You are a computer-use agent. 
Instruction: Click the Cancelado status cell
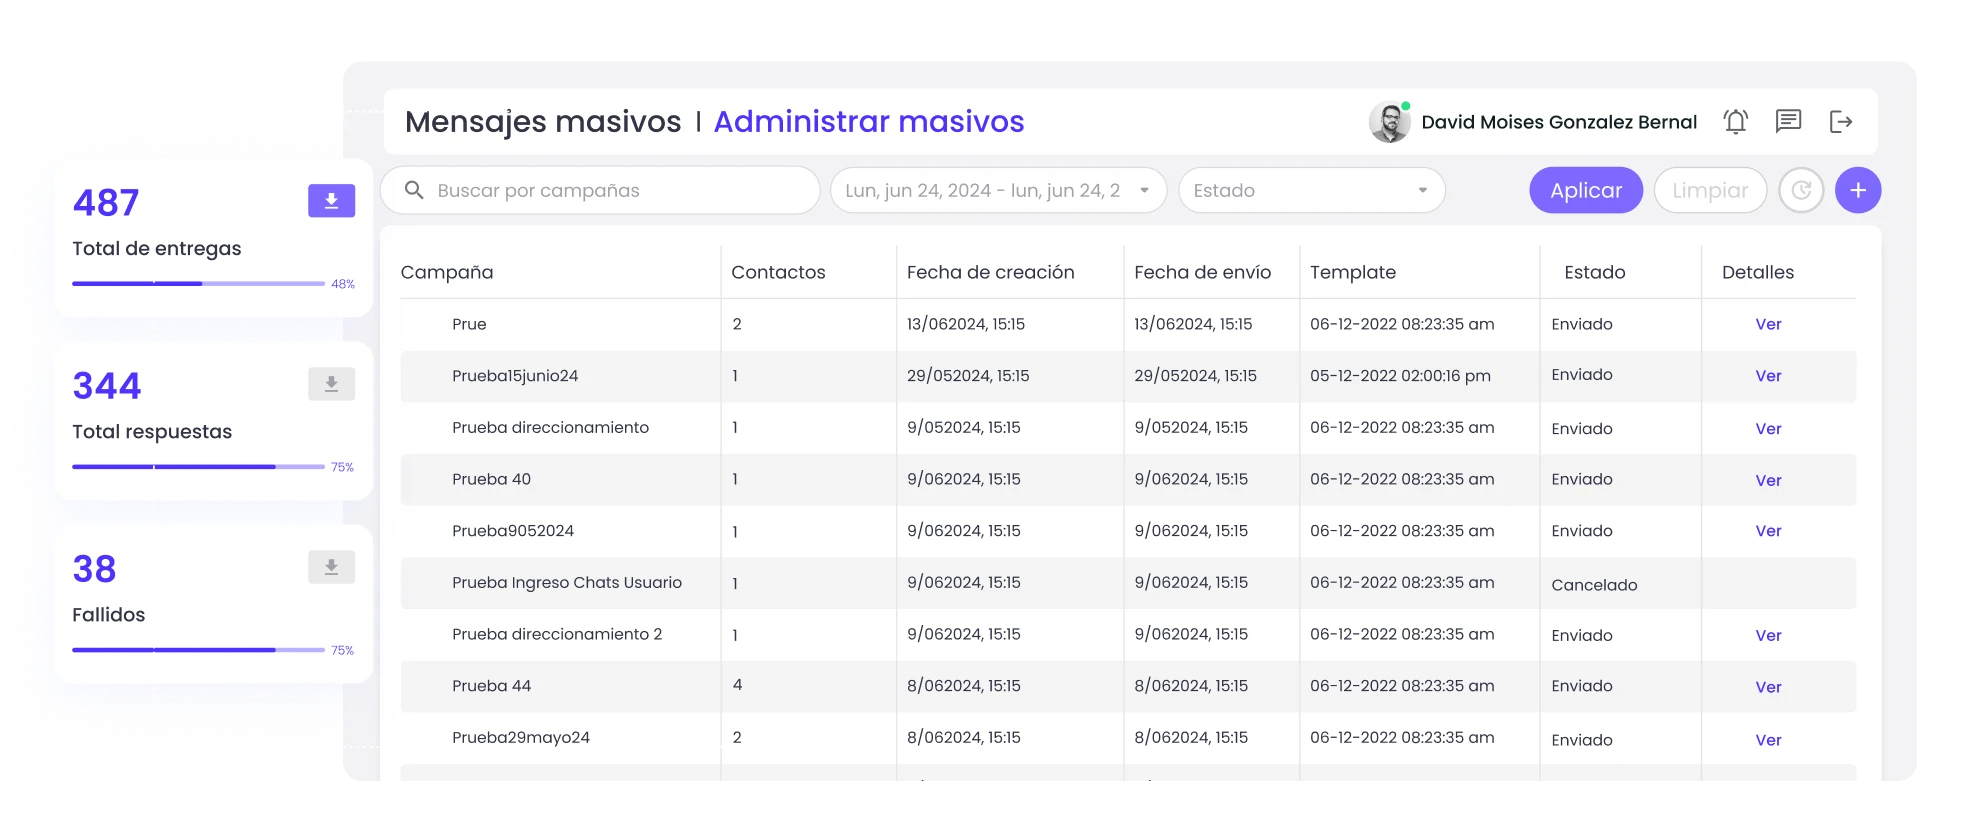click(x=1594, y=585)
